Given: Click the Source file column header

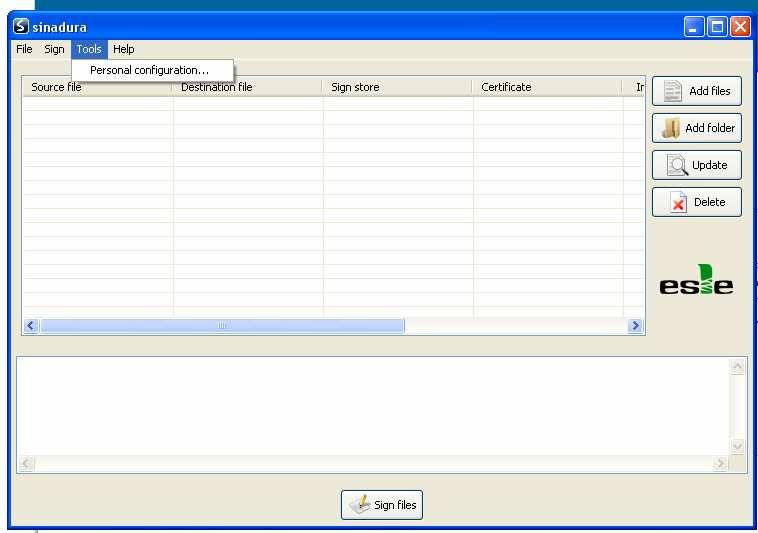Looking at the screenshot, I should pyautogui.click(x=97, y=87).
